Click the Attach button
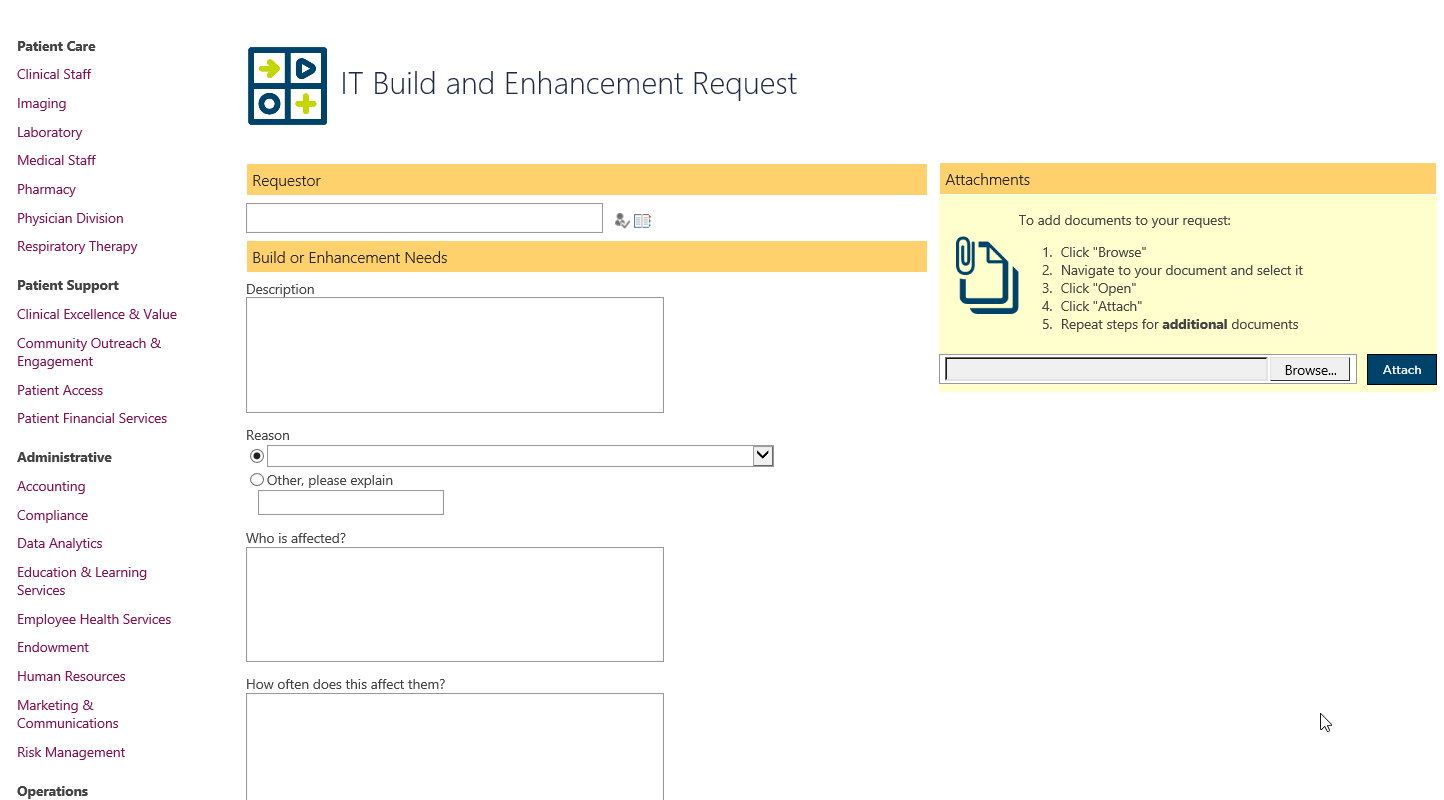Screen dimensions: 1444x800 tap(1401, 369)
